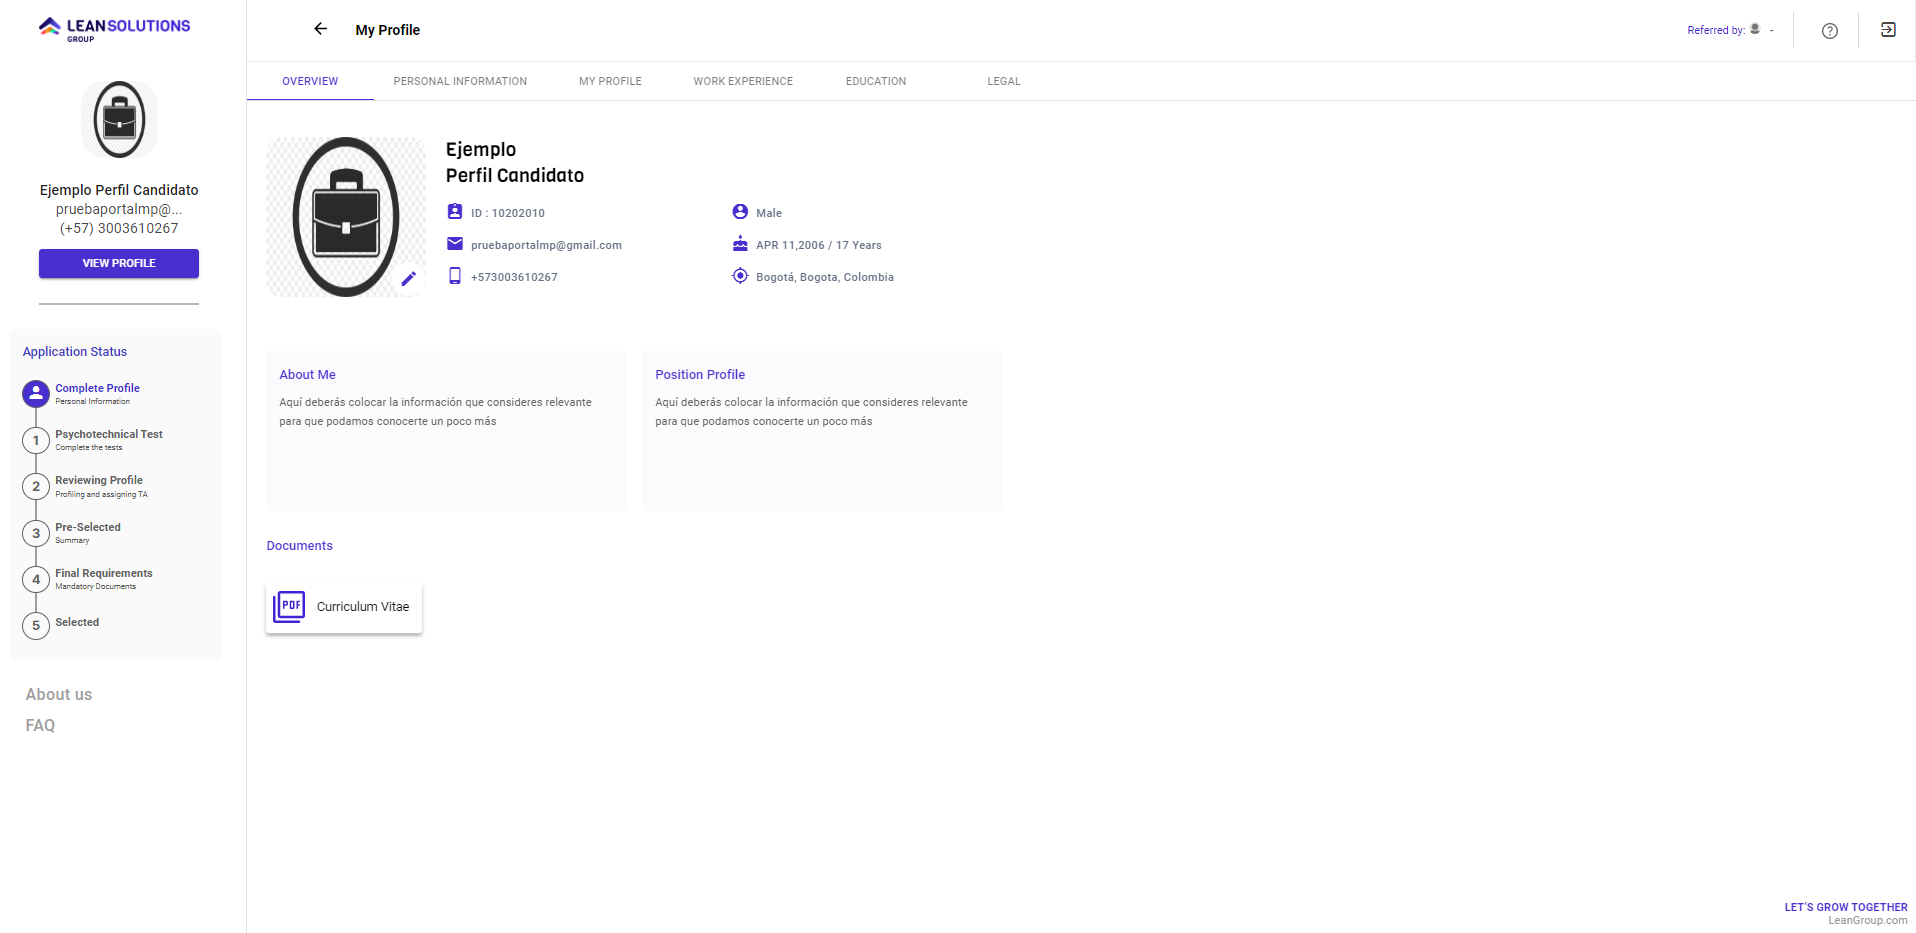Image resolution: width=1916 pixels, height=933 pixels.
Task: Click the sidebar briefcase avatar
Action: pyautogui.click(x=119, y=120)
